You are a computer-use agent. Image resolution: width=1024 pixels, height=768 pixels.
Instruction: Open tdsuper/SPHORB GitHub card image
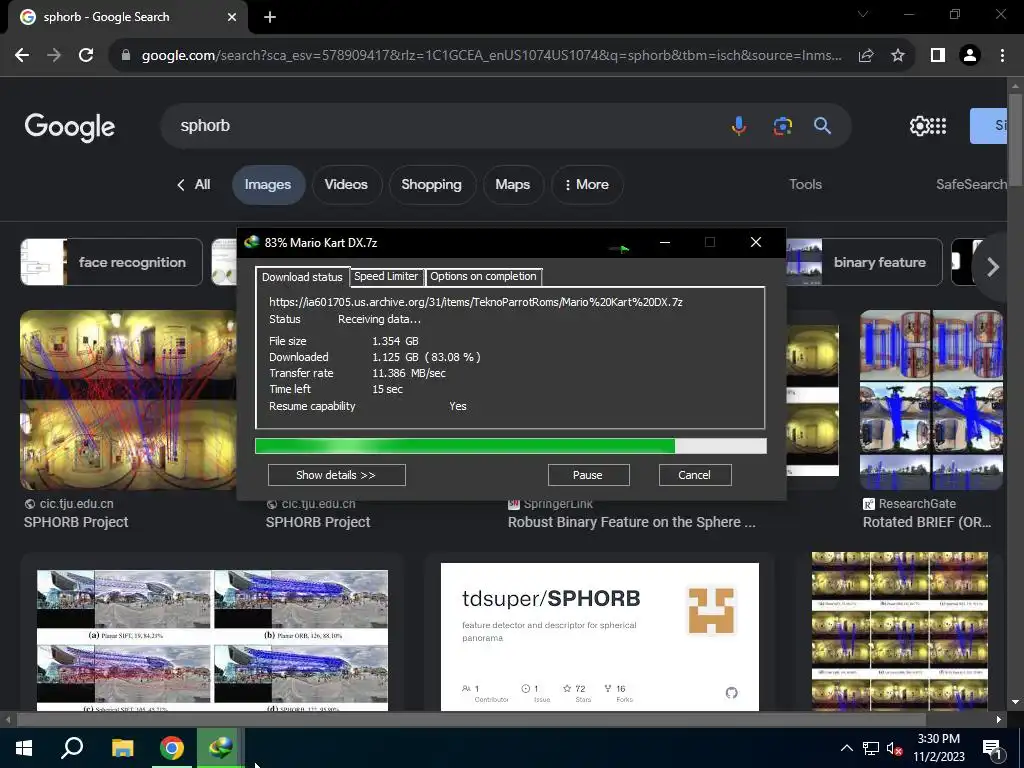click(600, 637)
